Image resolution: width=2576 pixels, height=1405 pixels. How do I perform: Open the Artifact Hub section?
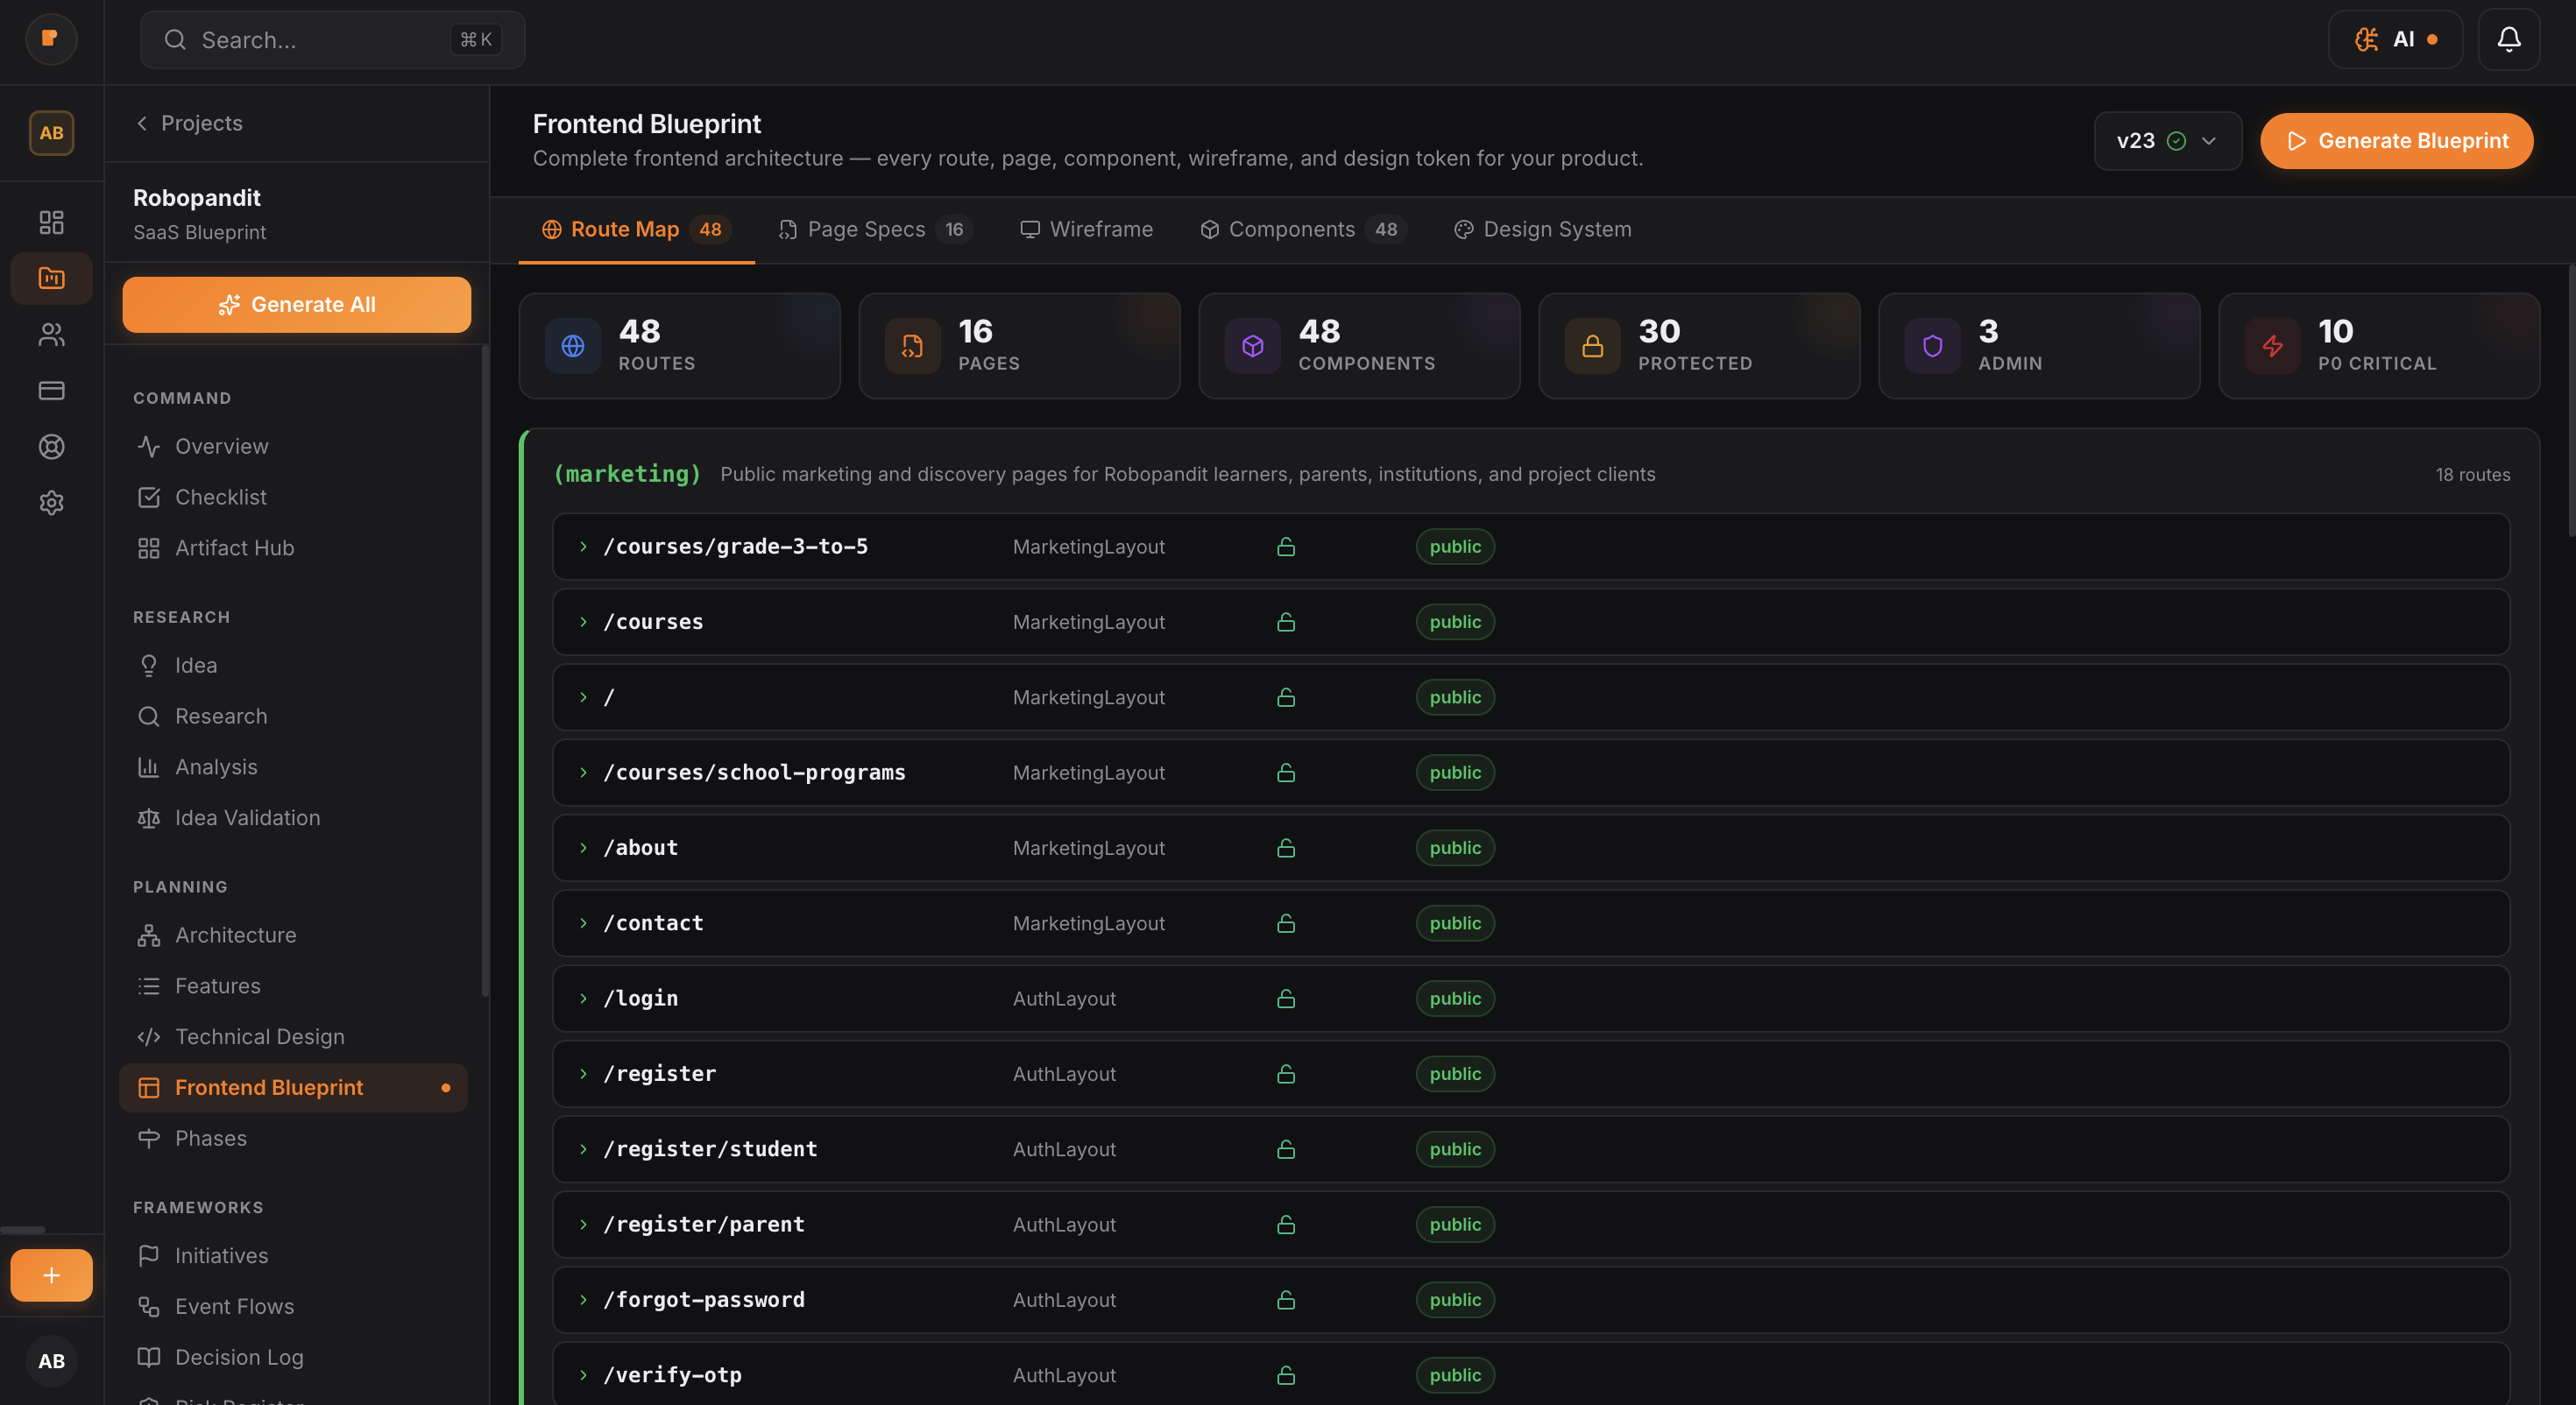pyautogui.click(x=233, y=547)
